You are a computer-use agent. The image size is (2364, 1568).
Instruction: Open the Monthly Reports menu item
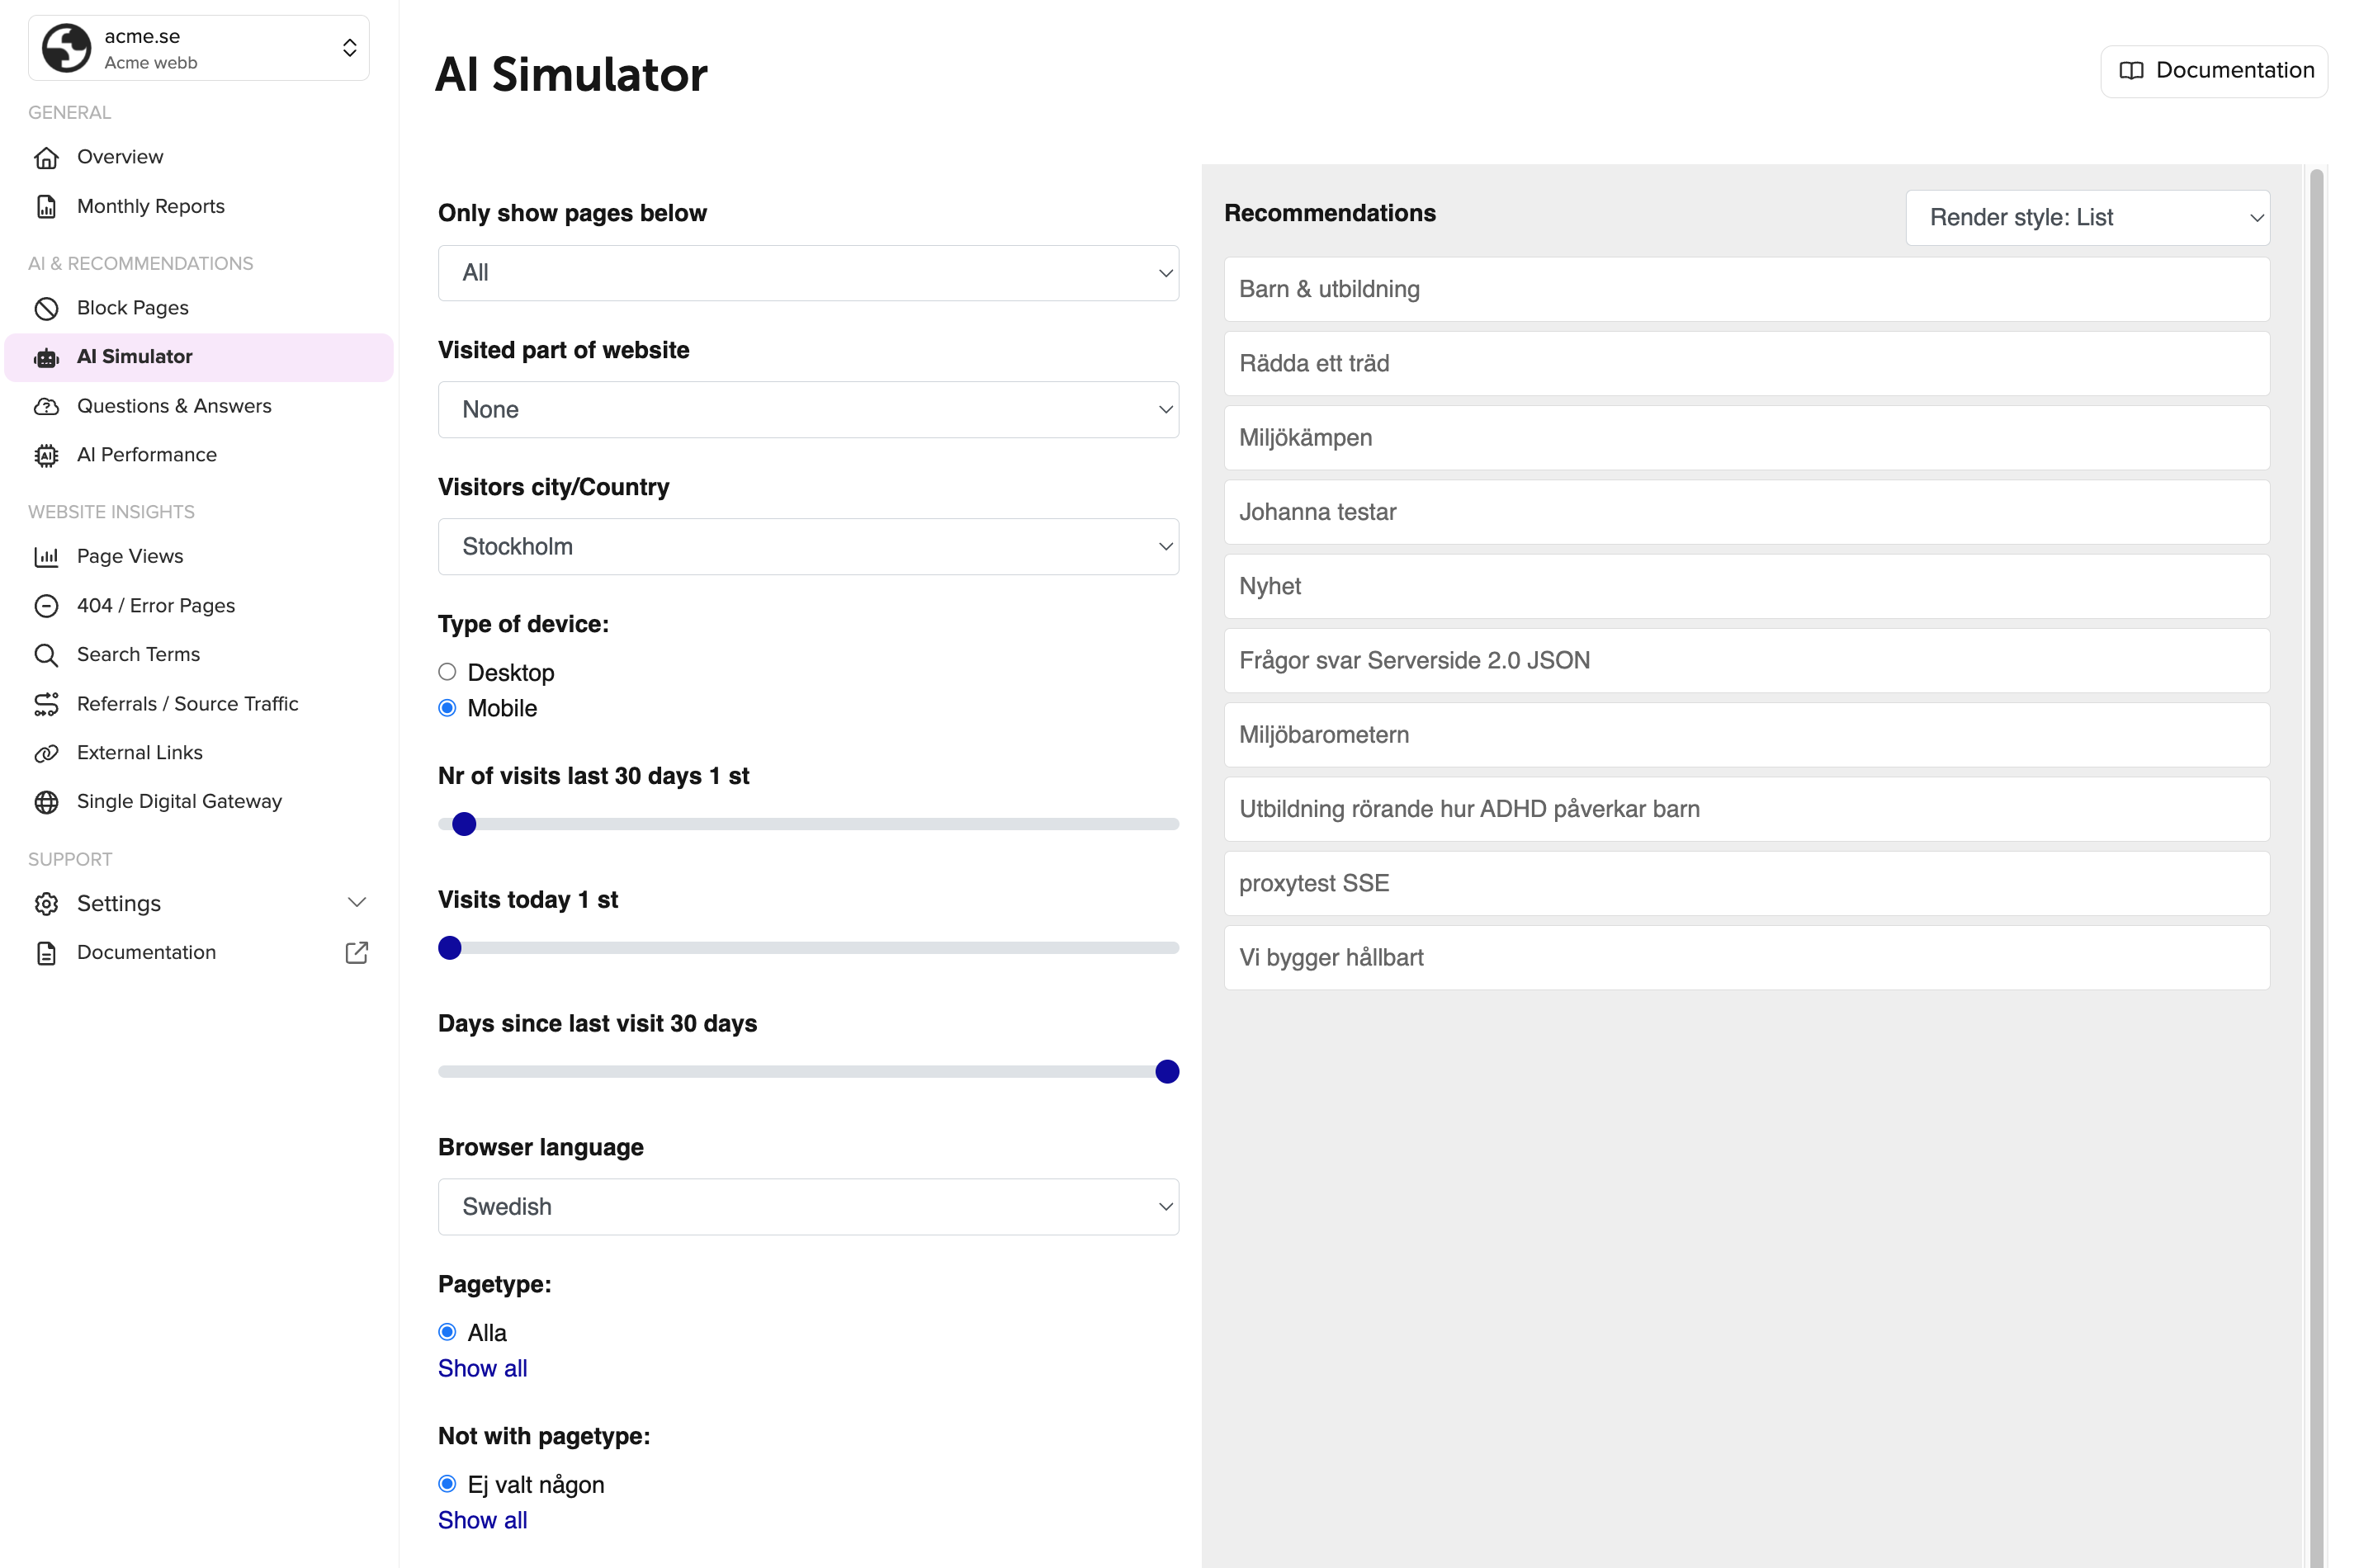(x=151, y=206)
